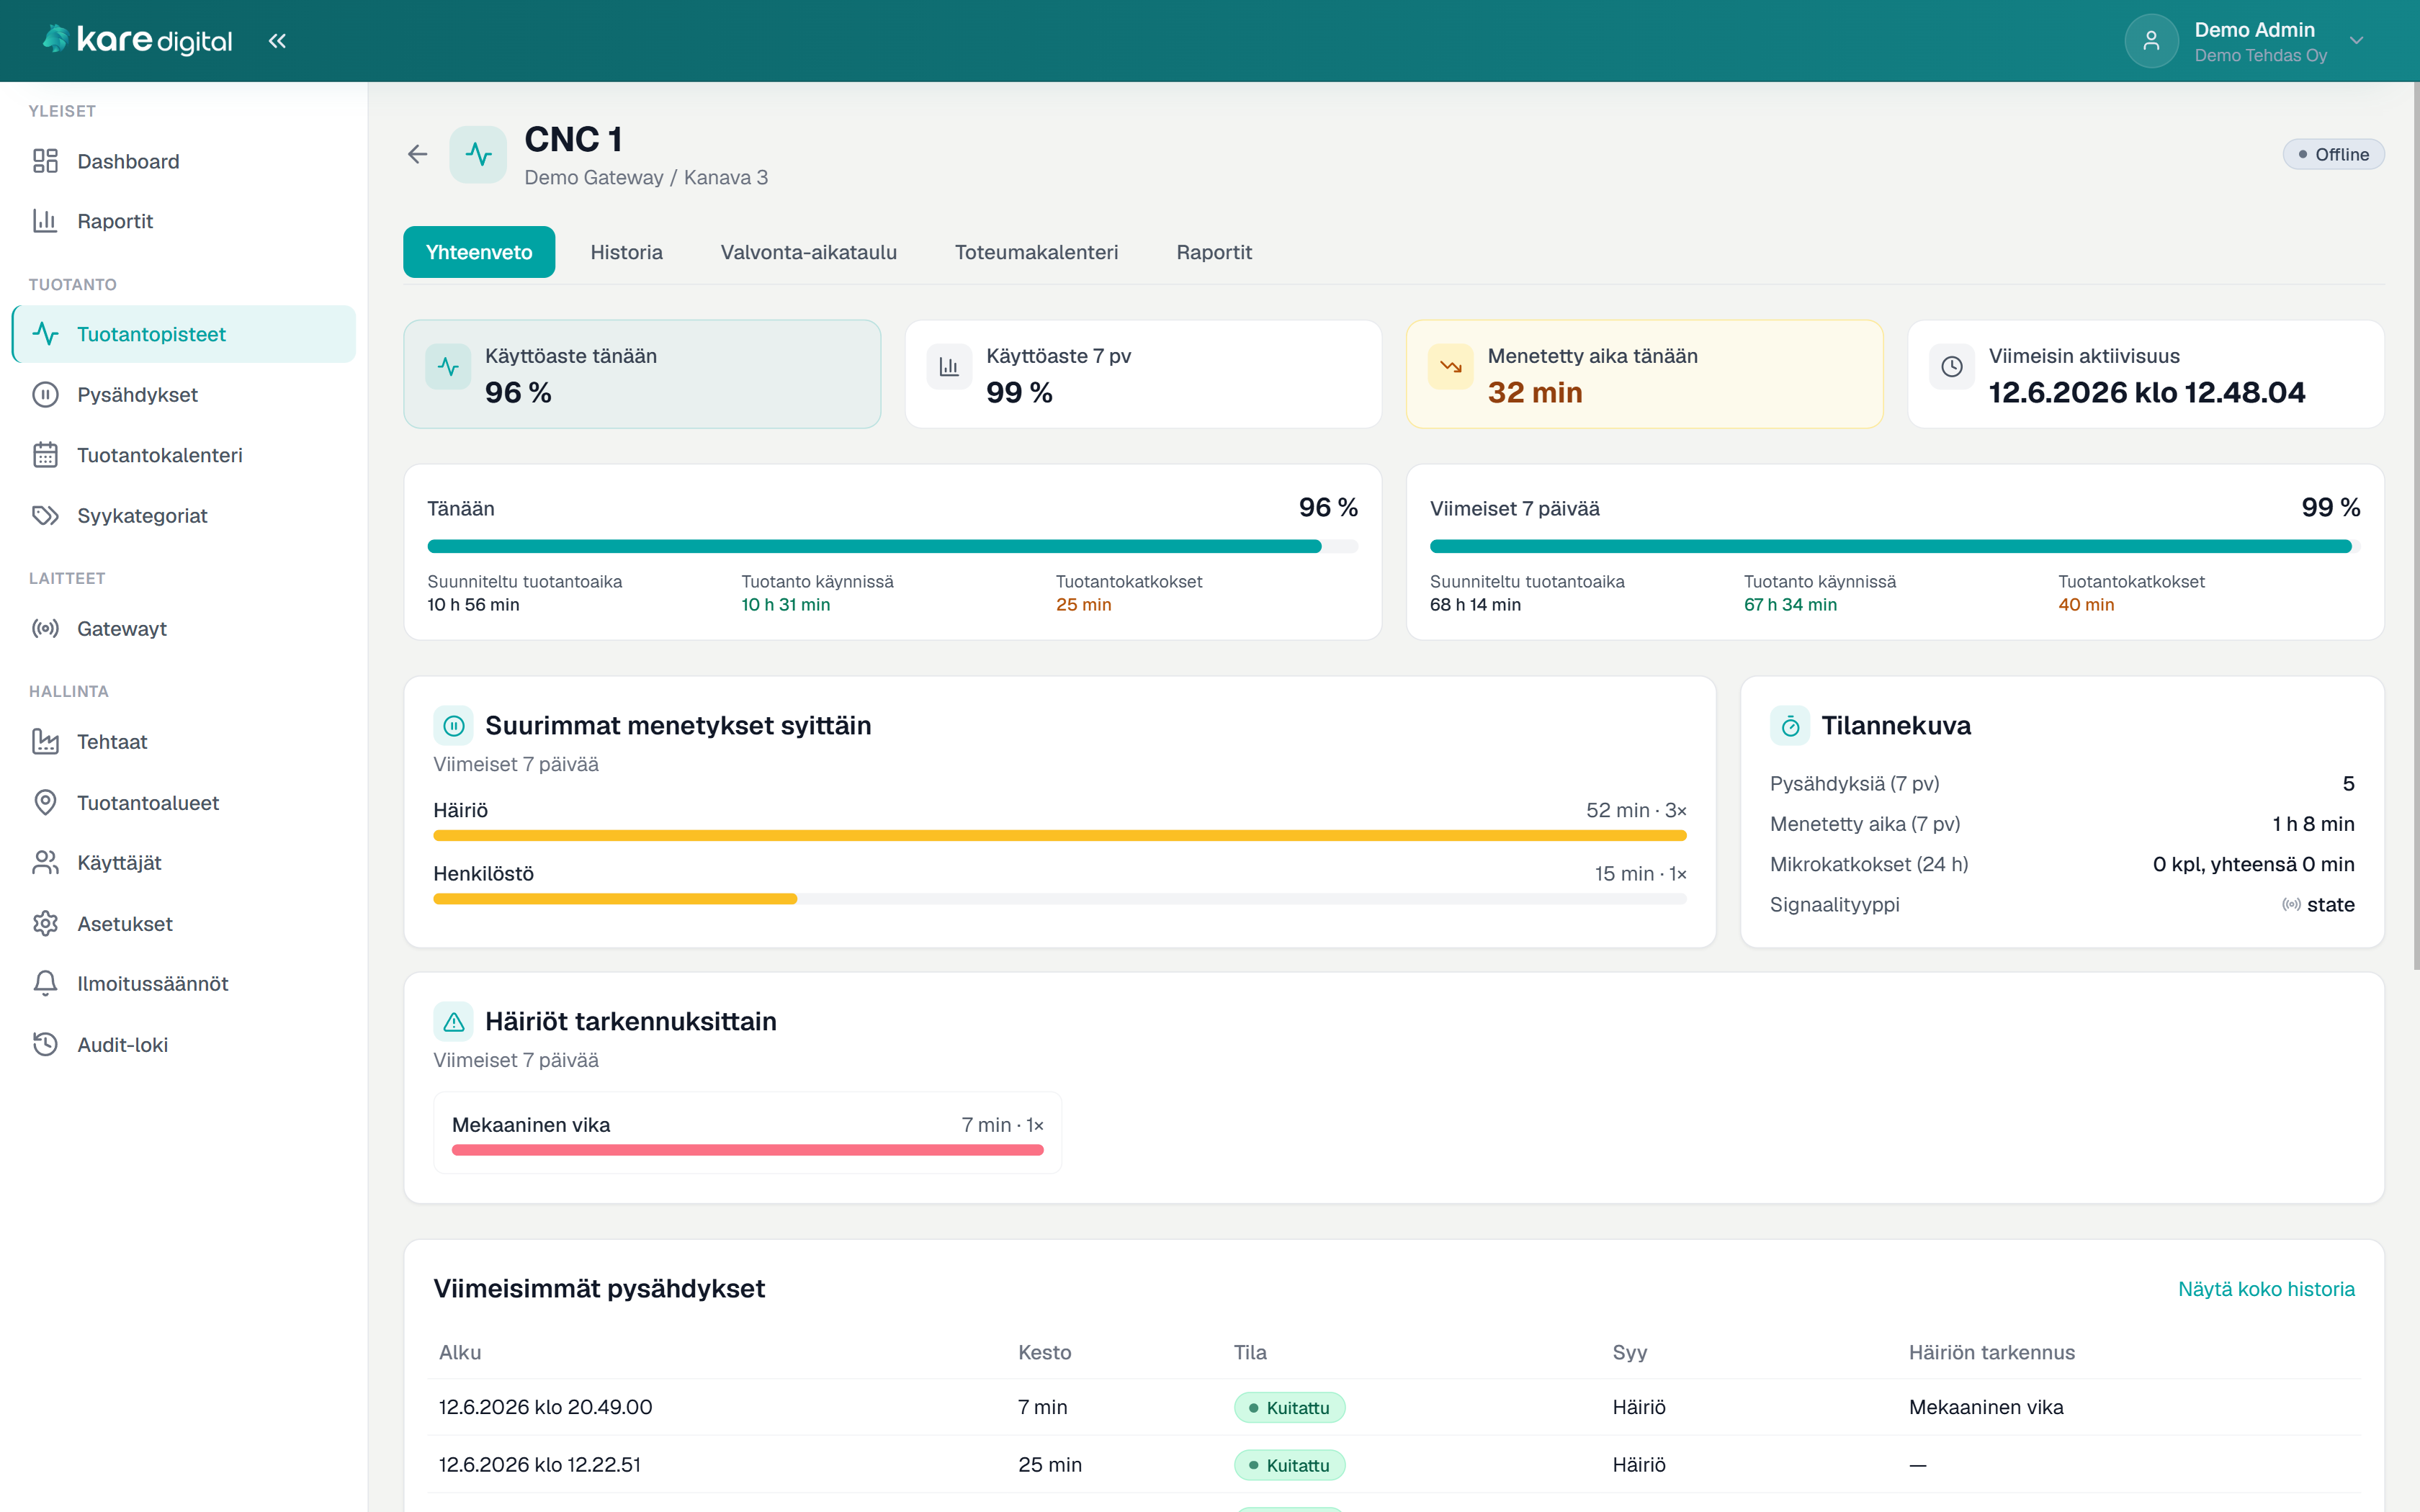Click the Käyttöaste tänään 96 % card

click(642, 374)
